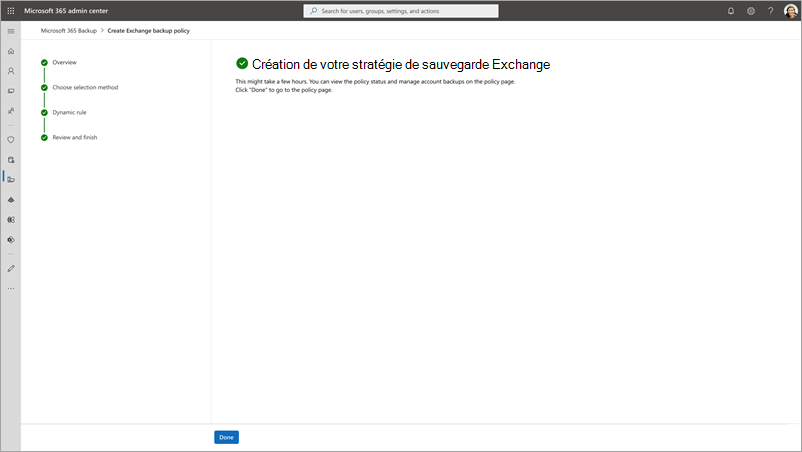The width and height of the screenshot is (802, 452).
Task: Go back to Microsoft 365 Backup breadcrumb
Action: coord(69,31)
